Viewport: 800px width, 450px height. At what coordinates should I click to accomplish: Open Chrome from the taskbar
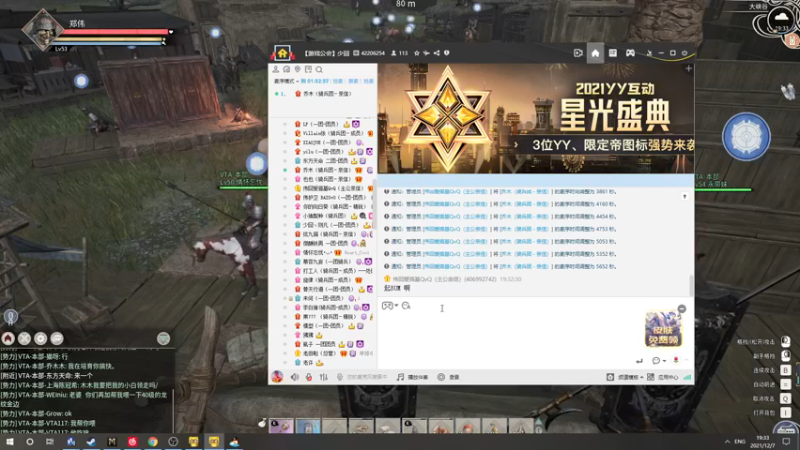[x=153, y=441]
